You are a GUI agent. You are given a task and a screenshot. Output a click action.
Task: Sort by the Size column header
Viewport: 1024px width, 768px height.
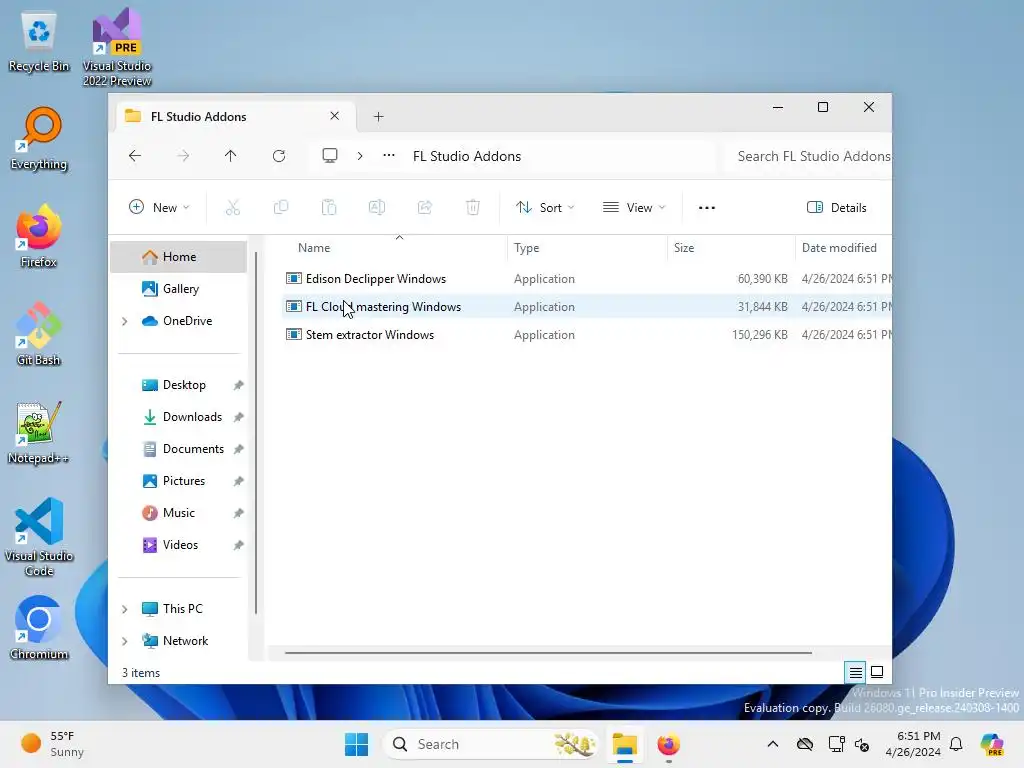(x=731, y=248)
